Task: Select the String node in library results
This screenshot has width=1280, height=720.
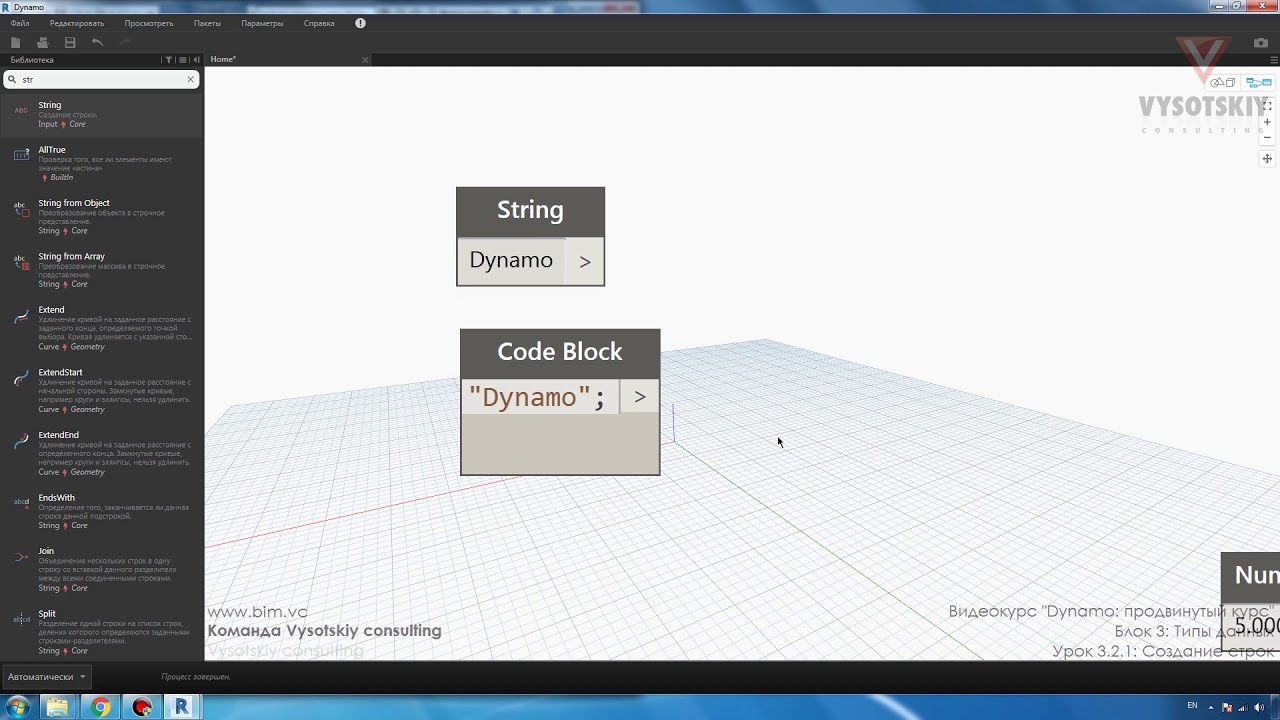Action: [102, 114]
